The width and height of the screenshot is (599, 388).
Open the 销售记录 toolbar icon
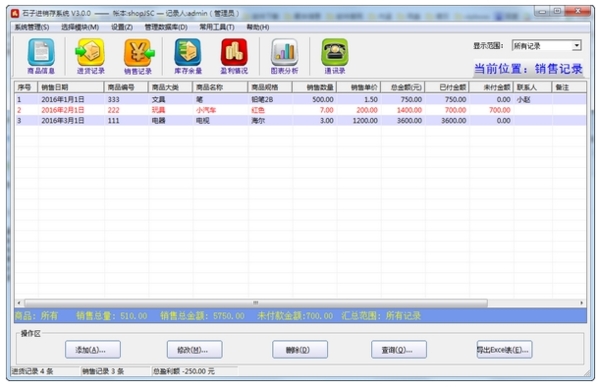[138, 56]
